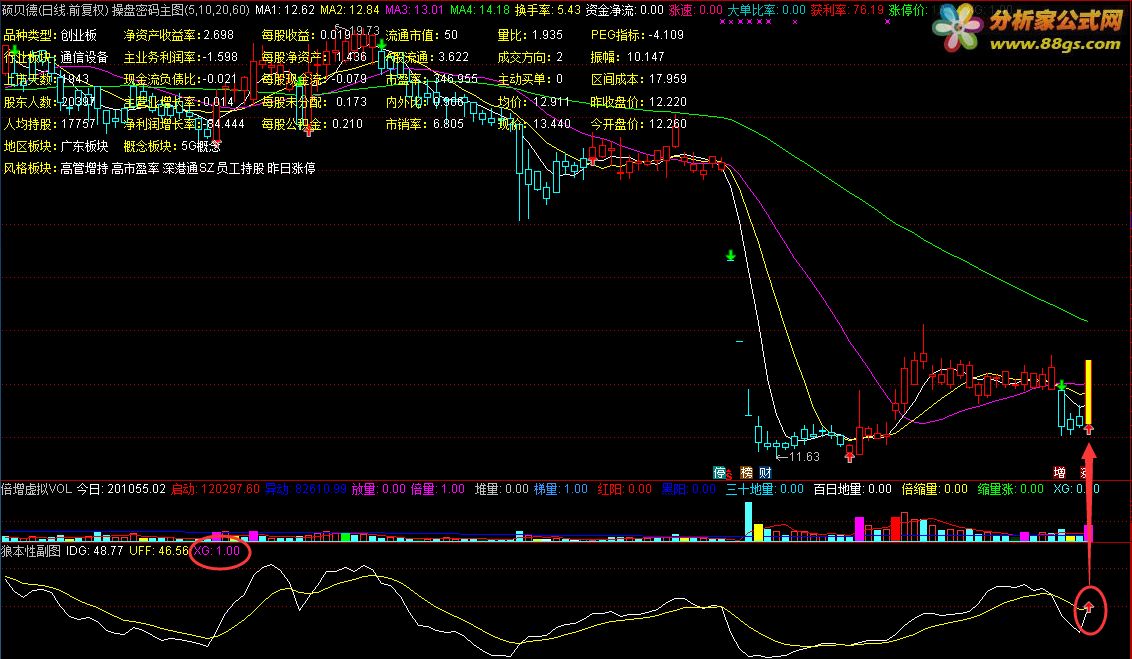
Task: Click the 百日地量: 0.00 label
Action: pyautogui.click(x=853, y=489)
